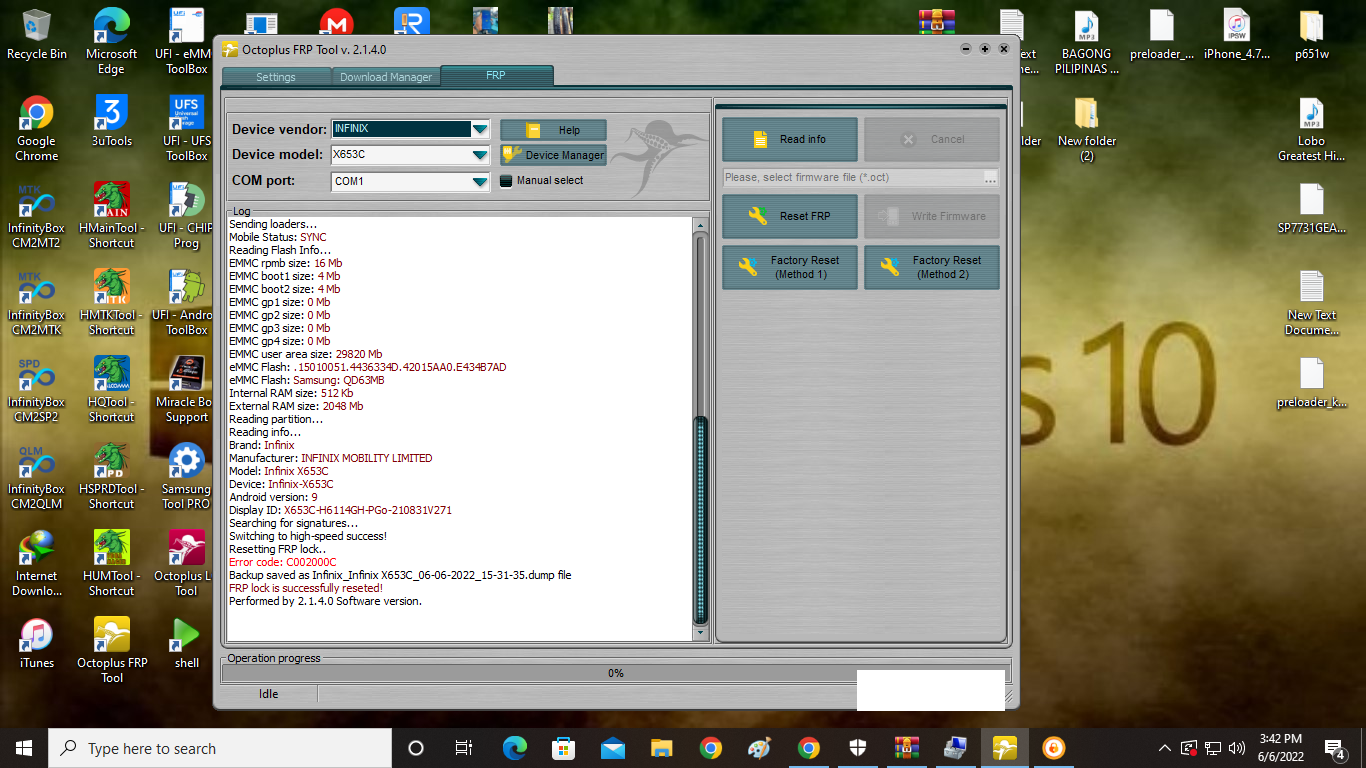Click the Help button

553,130
